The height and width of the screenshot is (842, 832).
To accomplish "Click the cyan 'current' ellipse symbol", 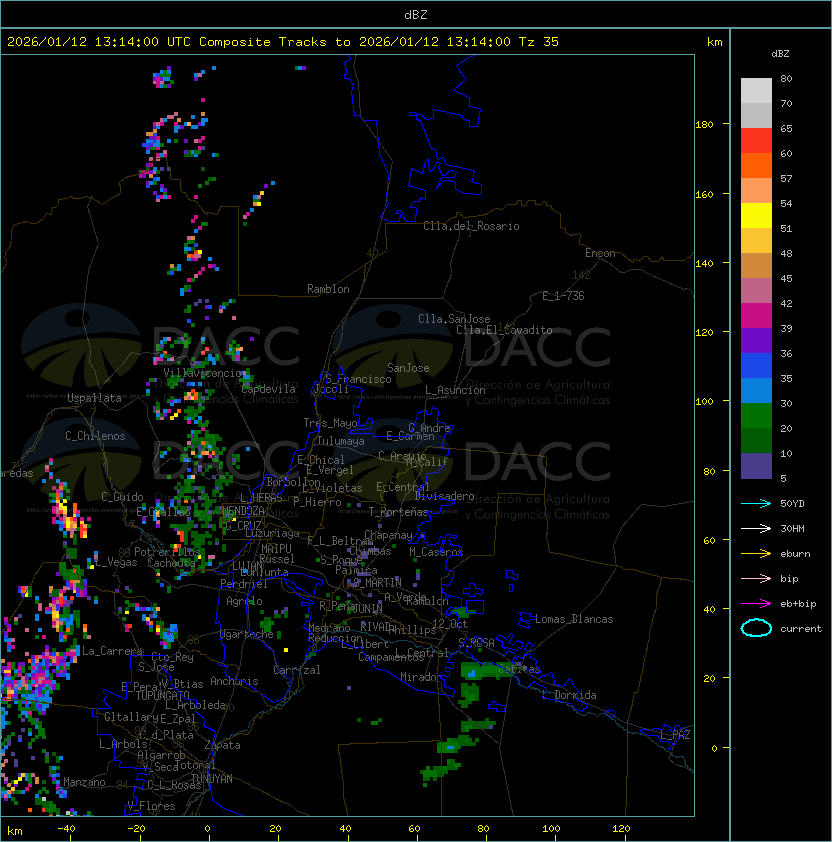I will pos(756,628).
